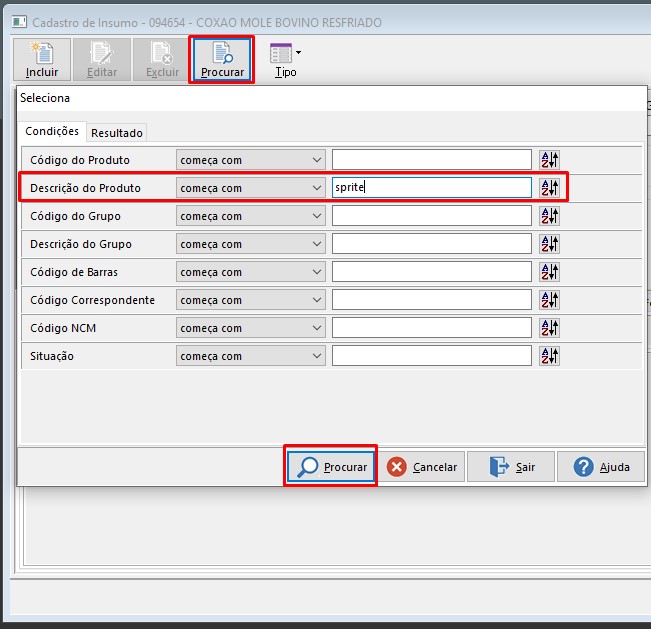Open Procurar in the top toolbar
Image resolution: width=651 pixels, height=629 pixels.
[x=222, y=60]
